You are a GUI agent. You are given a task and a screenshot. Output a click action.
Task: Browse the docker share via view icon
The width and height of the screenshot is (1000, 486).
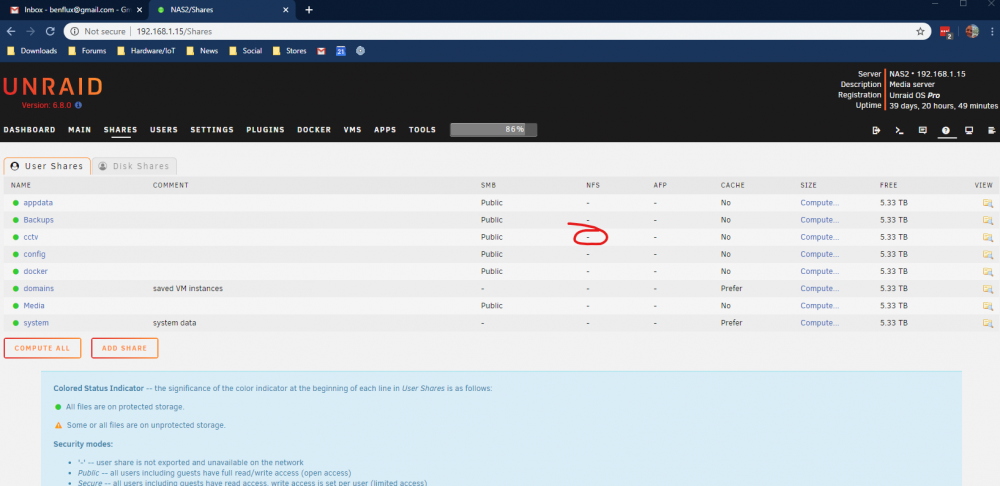click(x=987, y=272)
